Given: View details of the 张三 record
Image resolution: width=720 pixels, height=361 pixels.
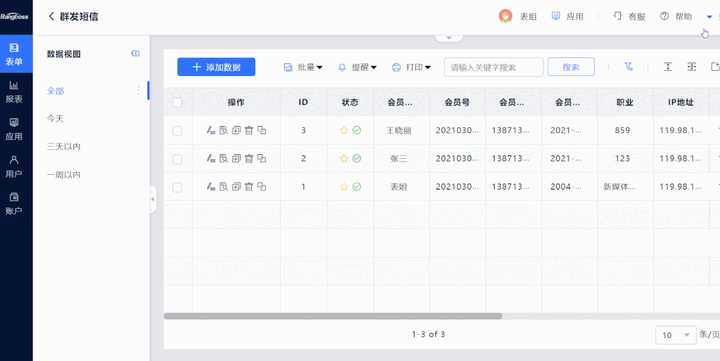Looking at the screenshot, I should click(224, 158).
